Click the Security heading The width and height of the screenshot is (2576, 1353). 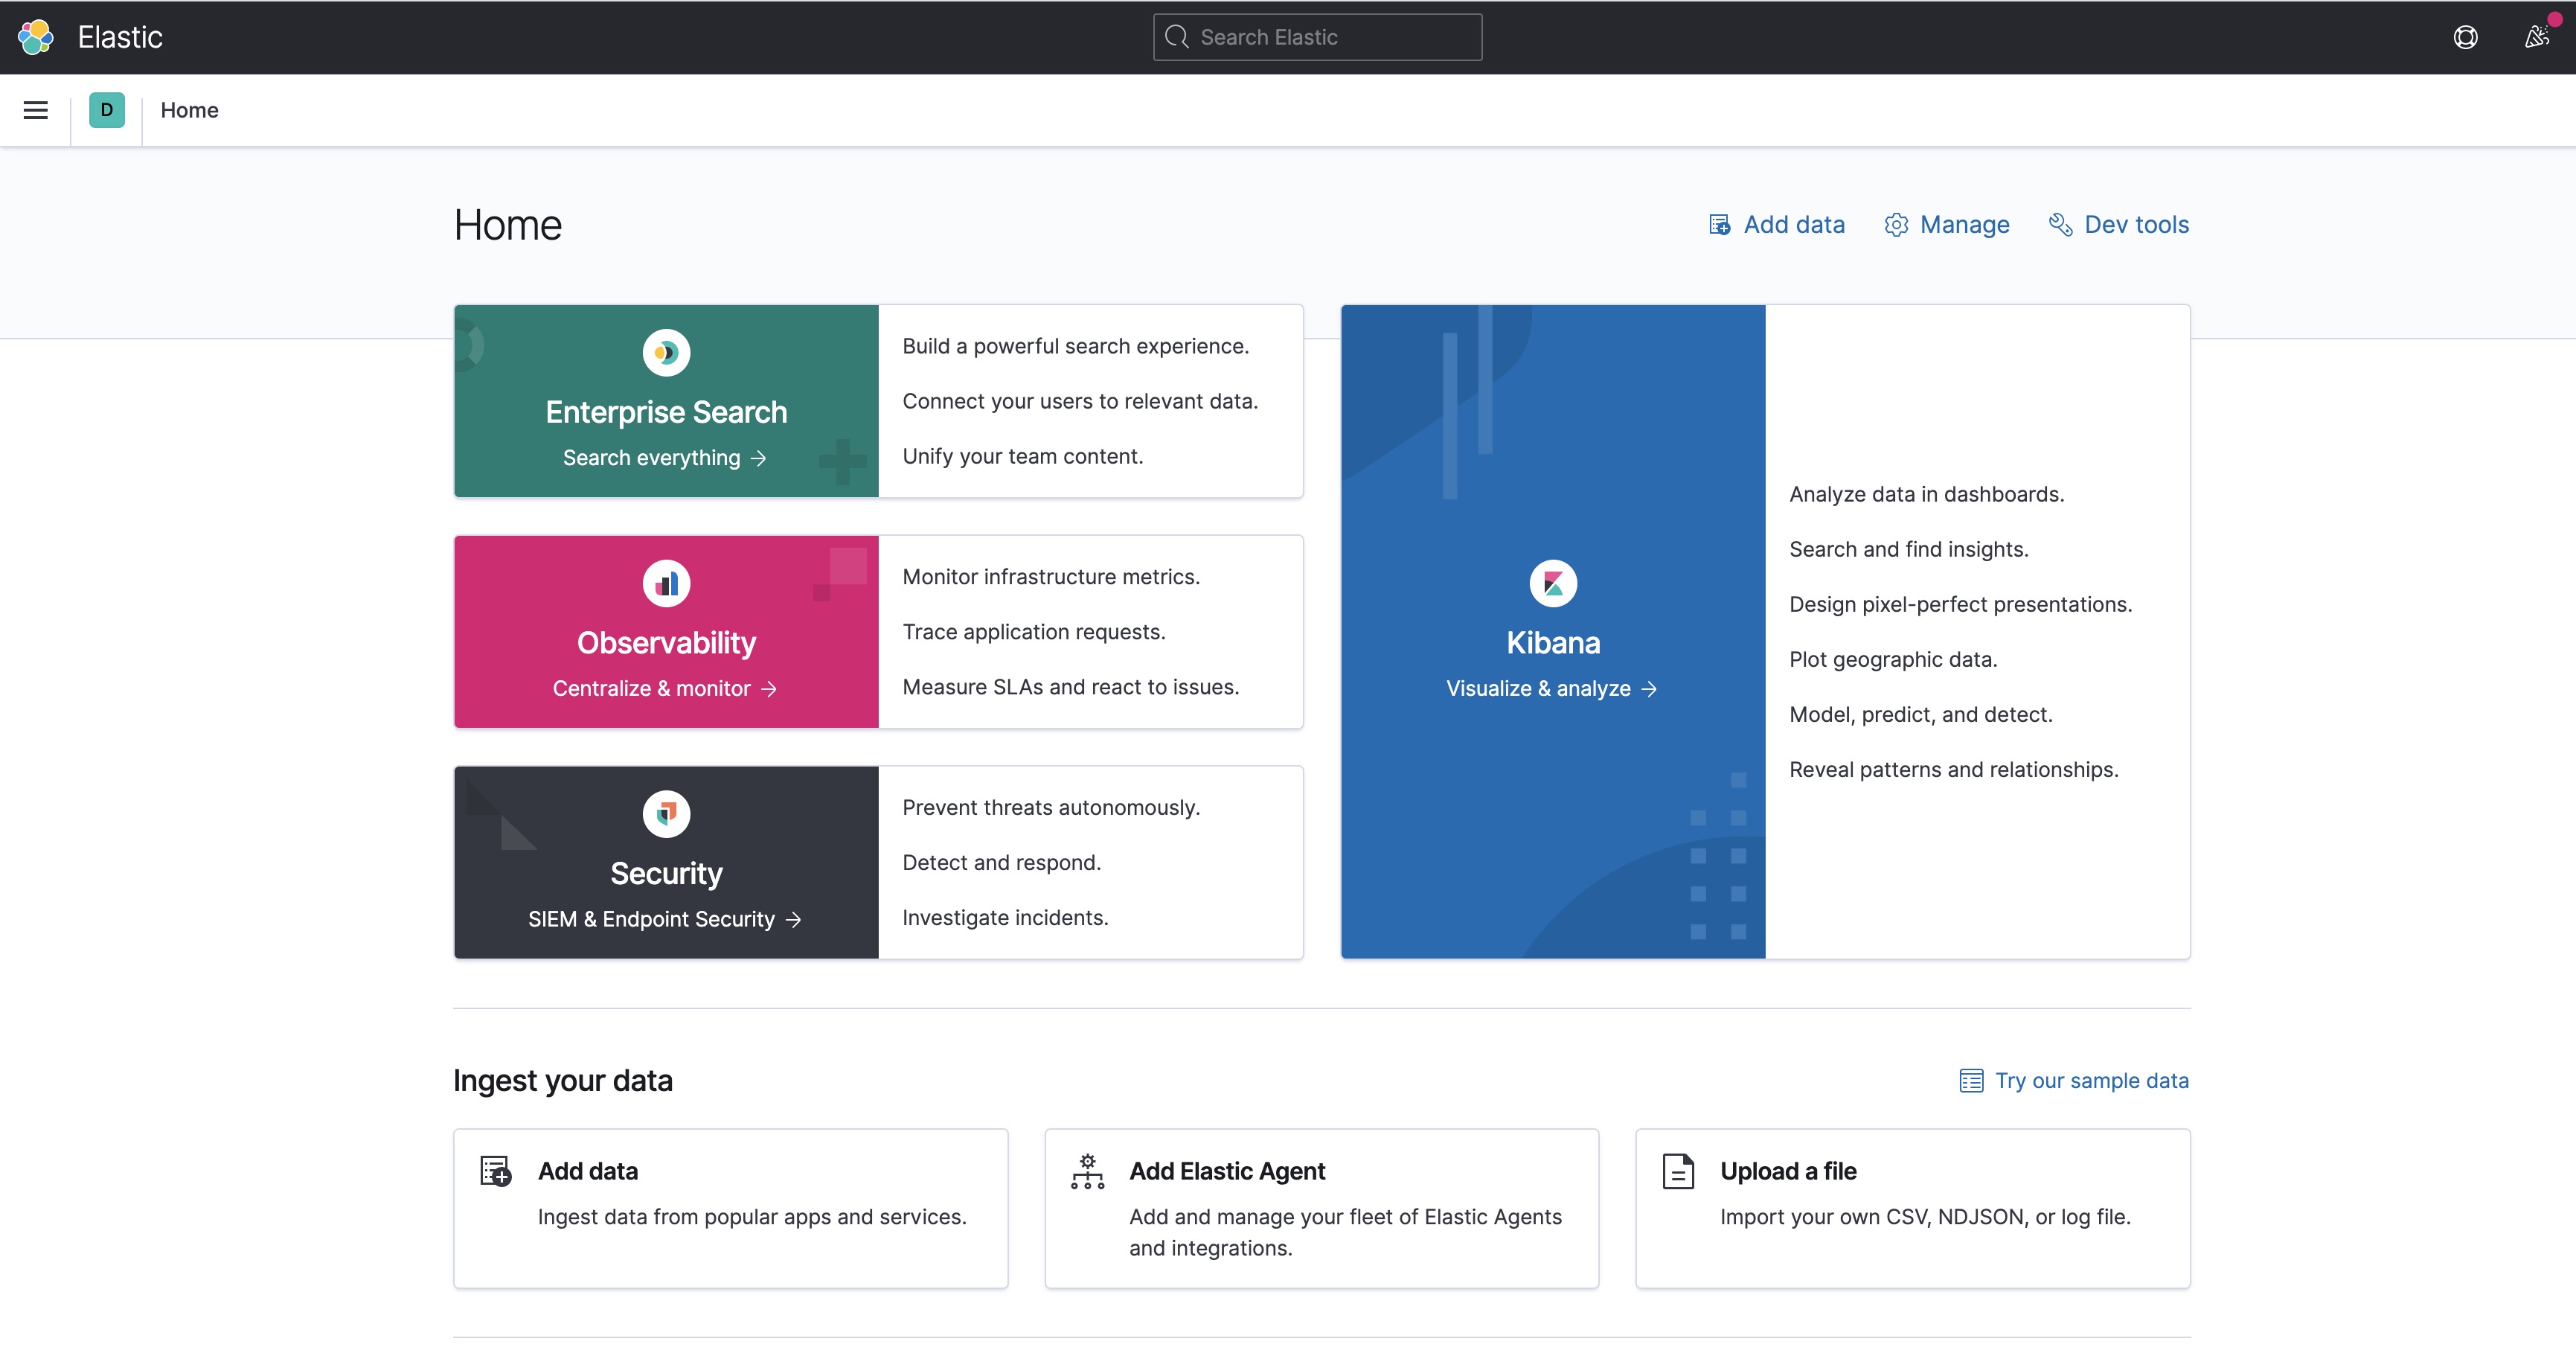click(x=666, y=874)
